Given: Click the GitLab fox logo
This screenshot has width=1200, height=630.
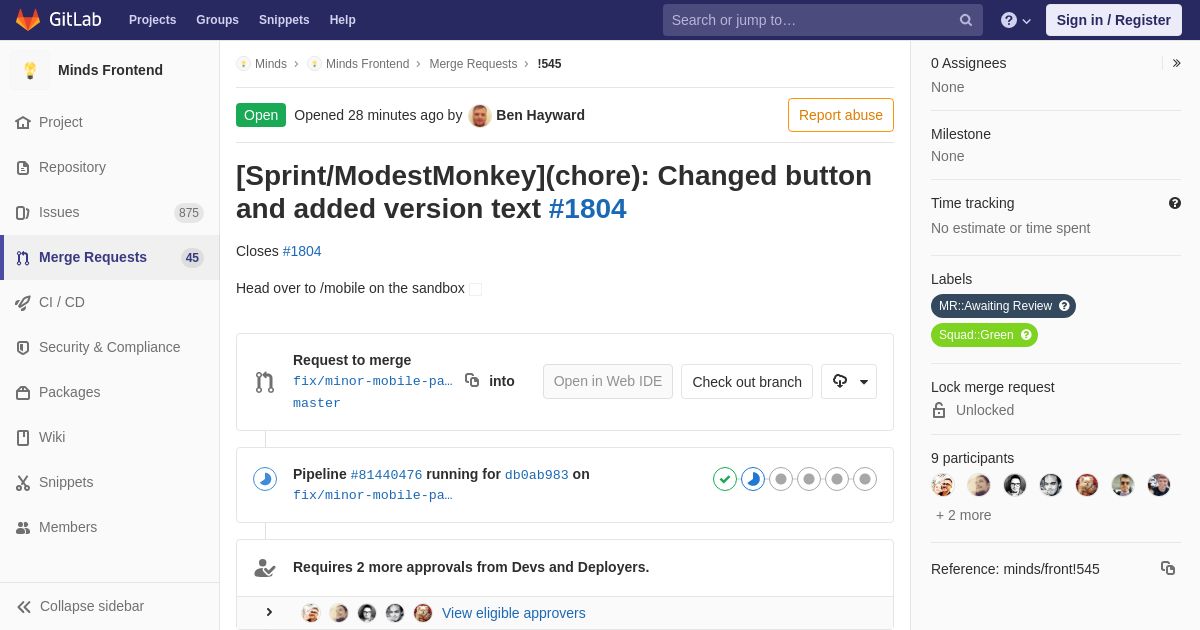Looking at the screenshot, I should 28,20.
